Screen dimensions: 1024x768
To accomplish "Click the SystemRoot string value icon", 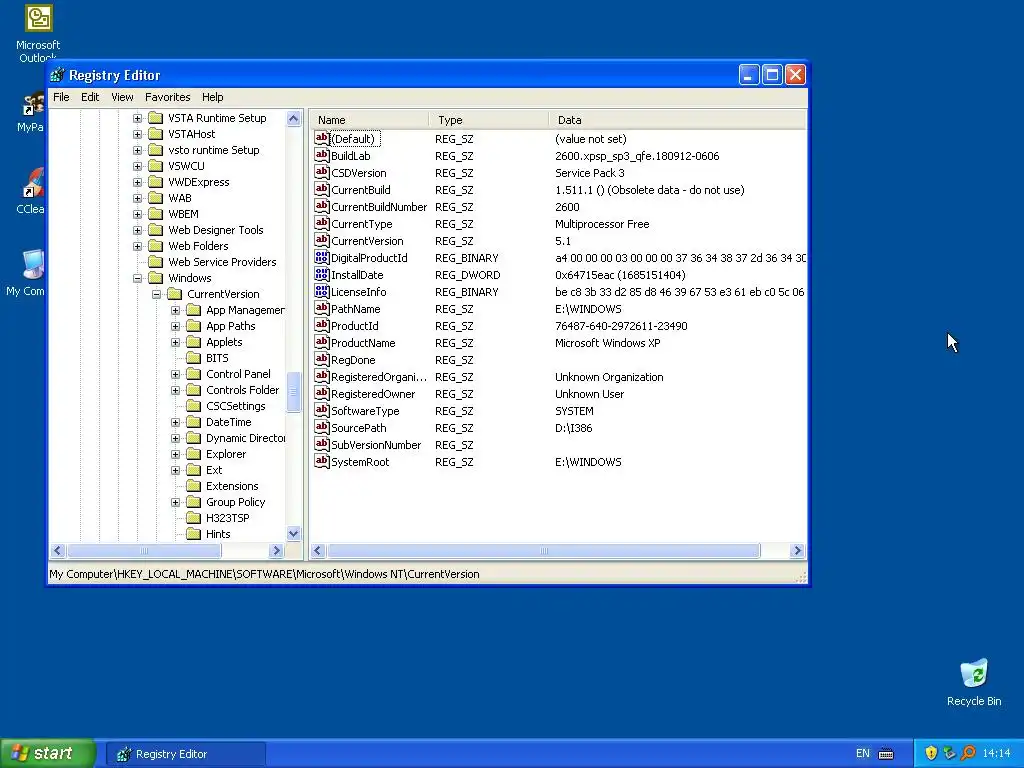I will point(321,461).
